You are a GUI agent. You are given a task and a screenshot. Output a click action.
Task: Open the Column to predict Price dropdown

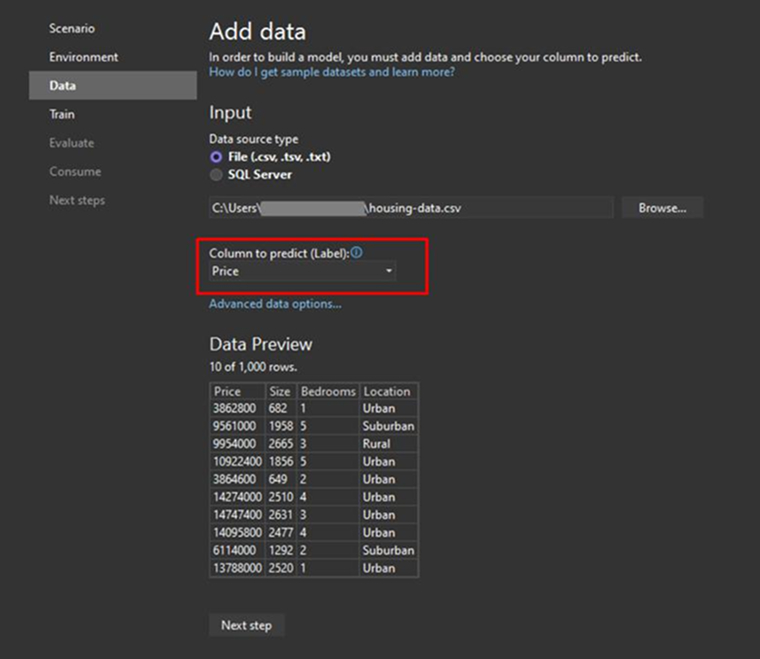tap(303, 271)
